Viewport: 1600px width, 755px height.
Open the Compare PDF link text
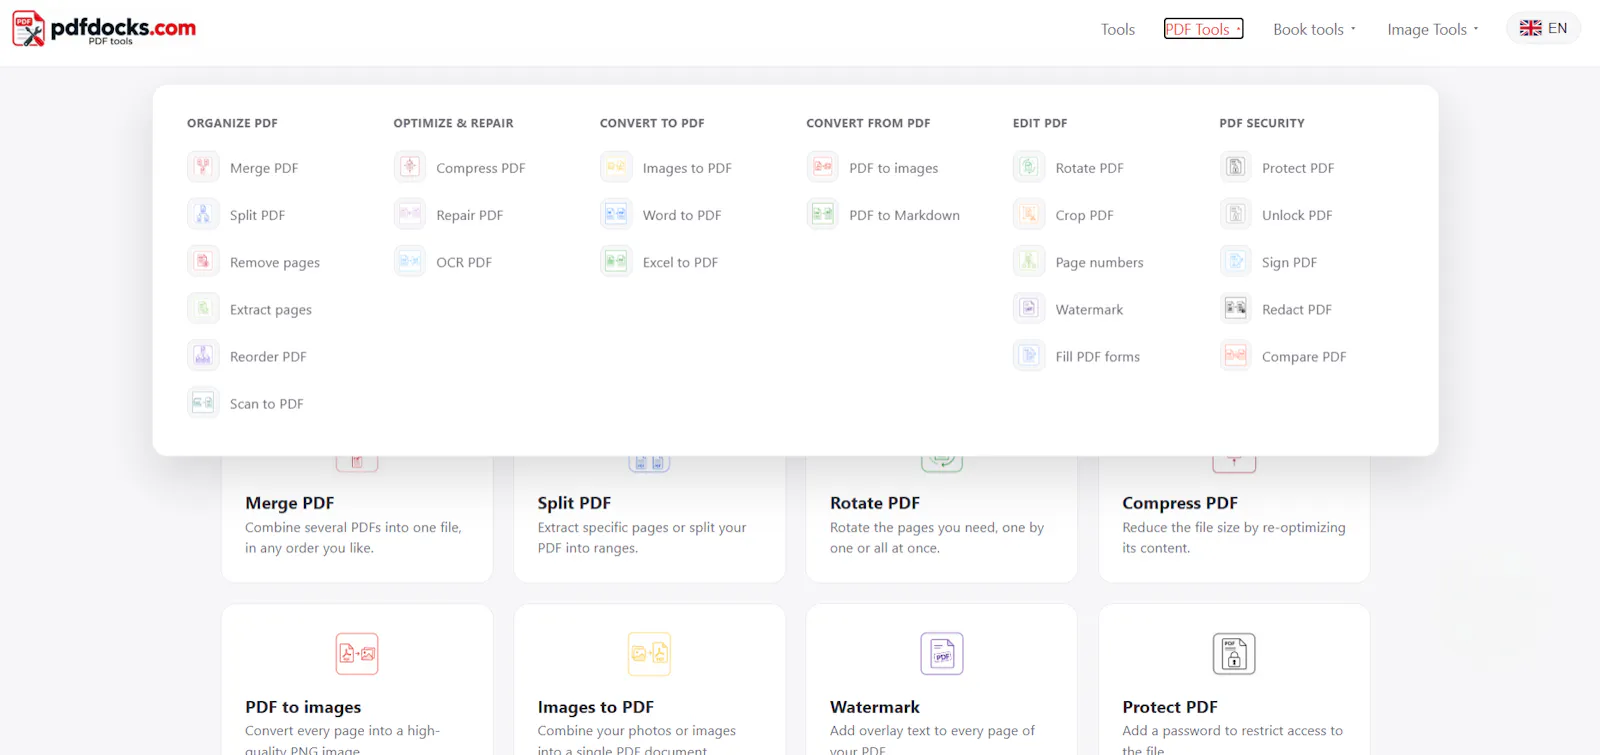[x=1304, y=356]
